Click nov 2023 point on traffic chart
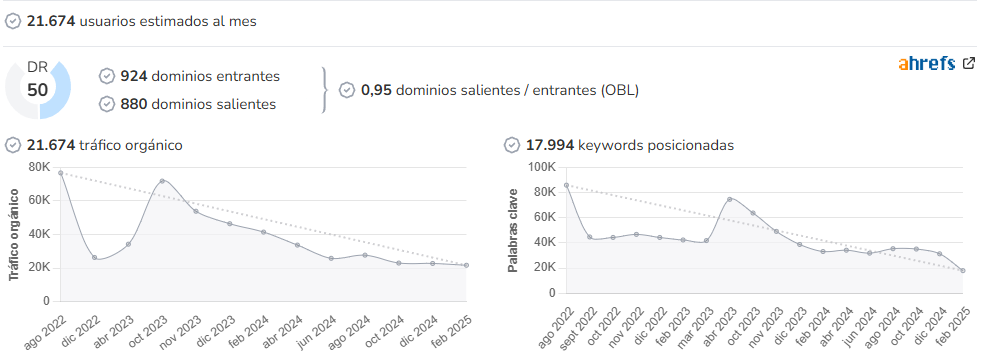 coord(196,211)
